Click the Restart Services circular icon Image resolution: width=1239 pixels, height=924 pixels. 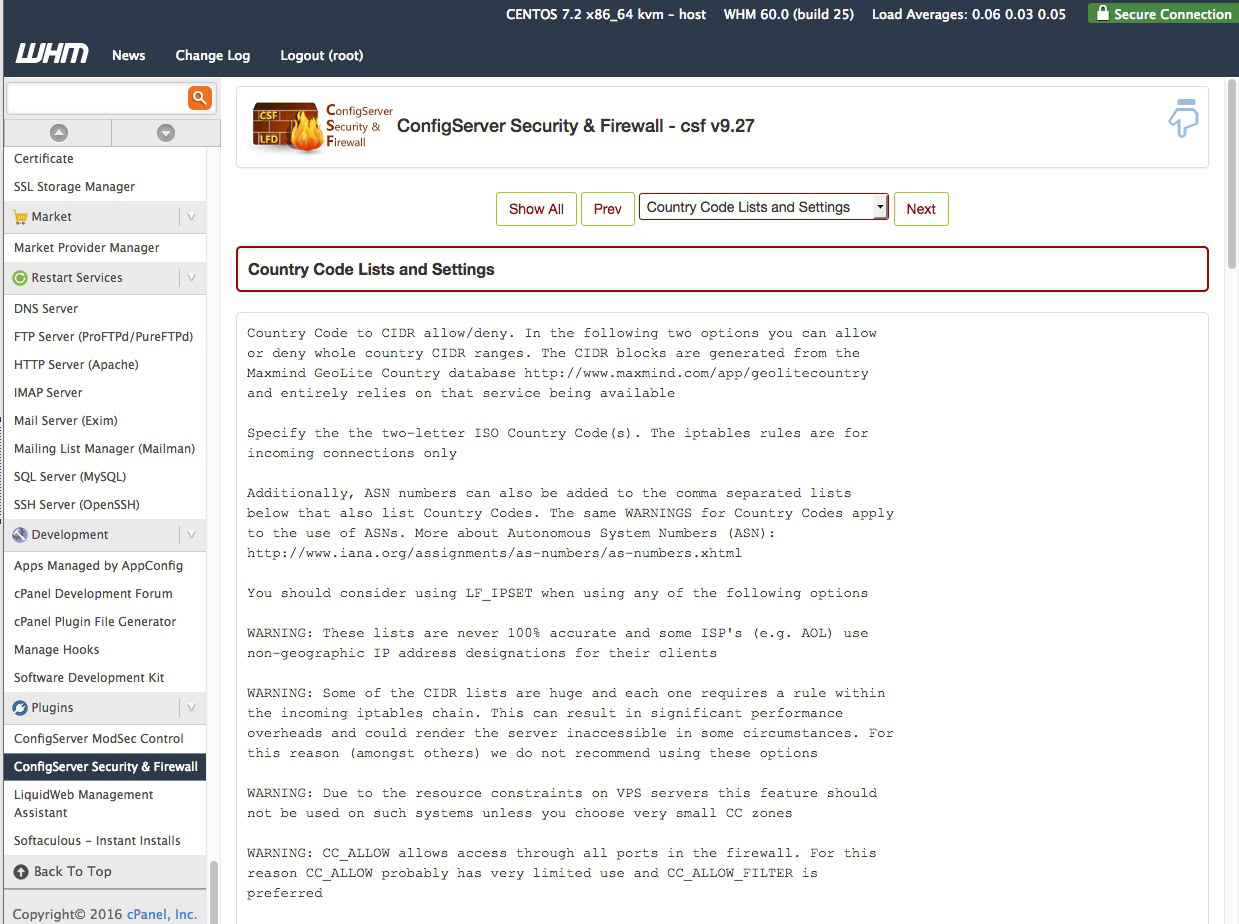pos(21,277)
